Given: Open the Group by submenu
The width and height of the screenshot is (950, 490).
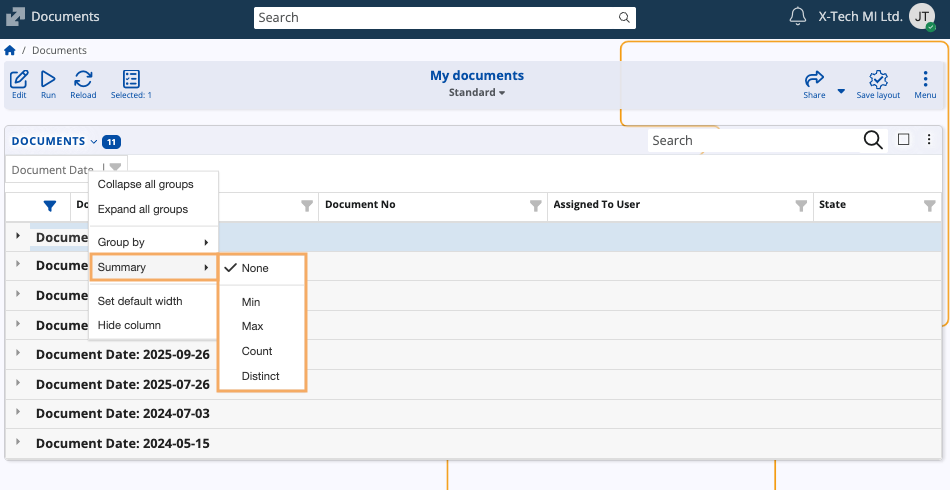Looking at the screenshot, I should pos(152,242).
